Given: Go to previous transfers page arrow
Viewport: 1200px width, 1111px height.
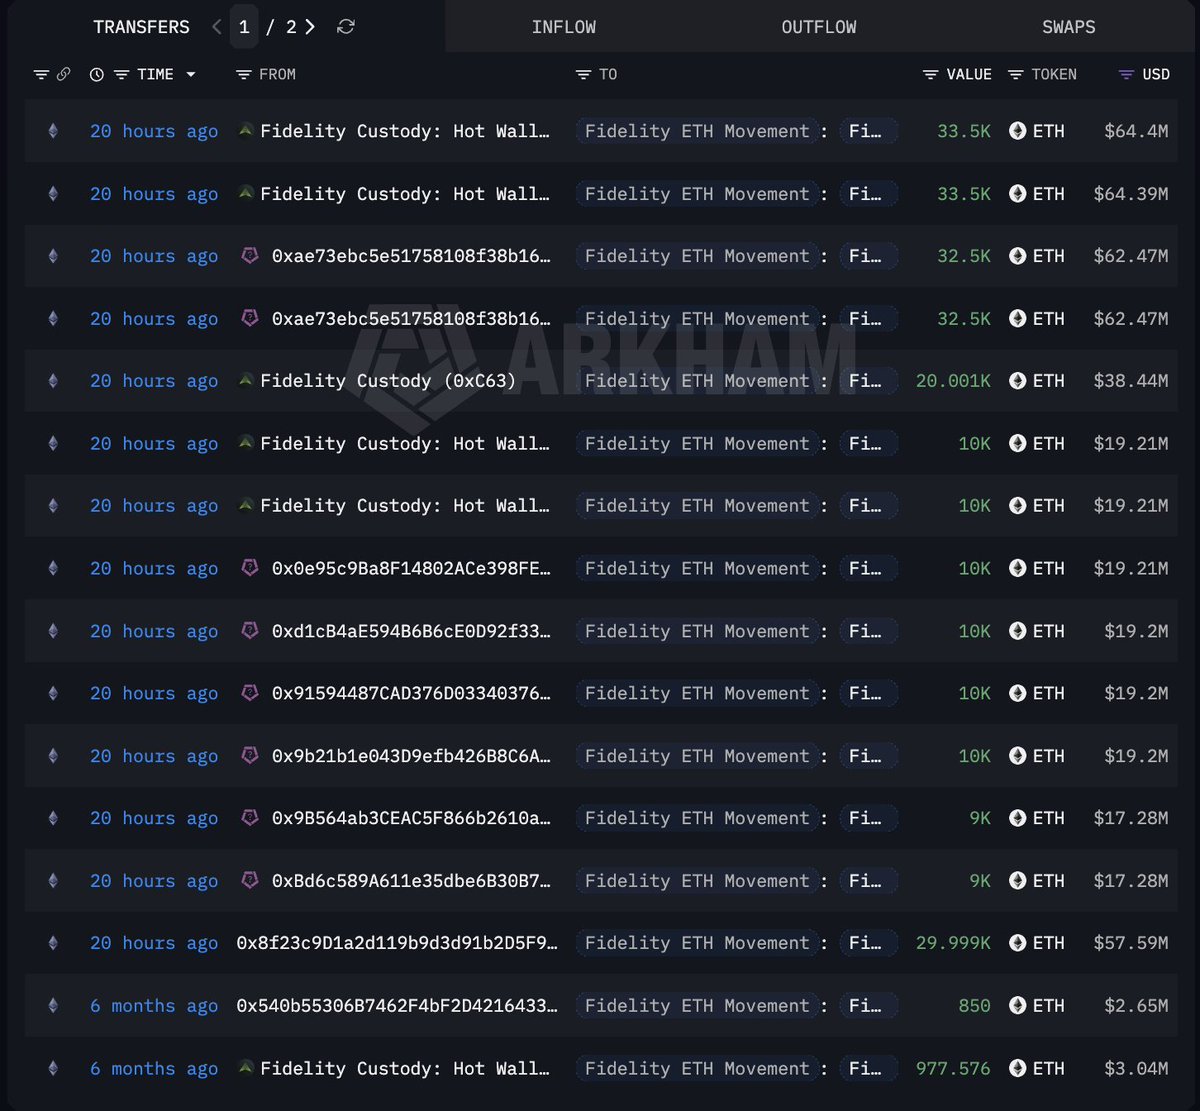Looking at the screenshot, I should click(x=217, y=27).
